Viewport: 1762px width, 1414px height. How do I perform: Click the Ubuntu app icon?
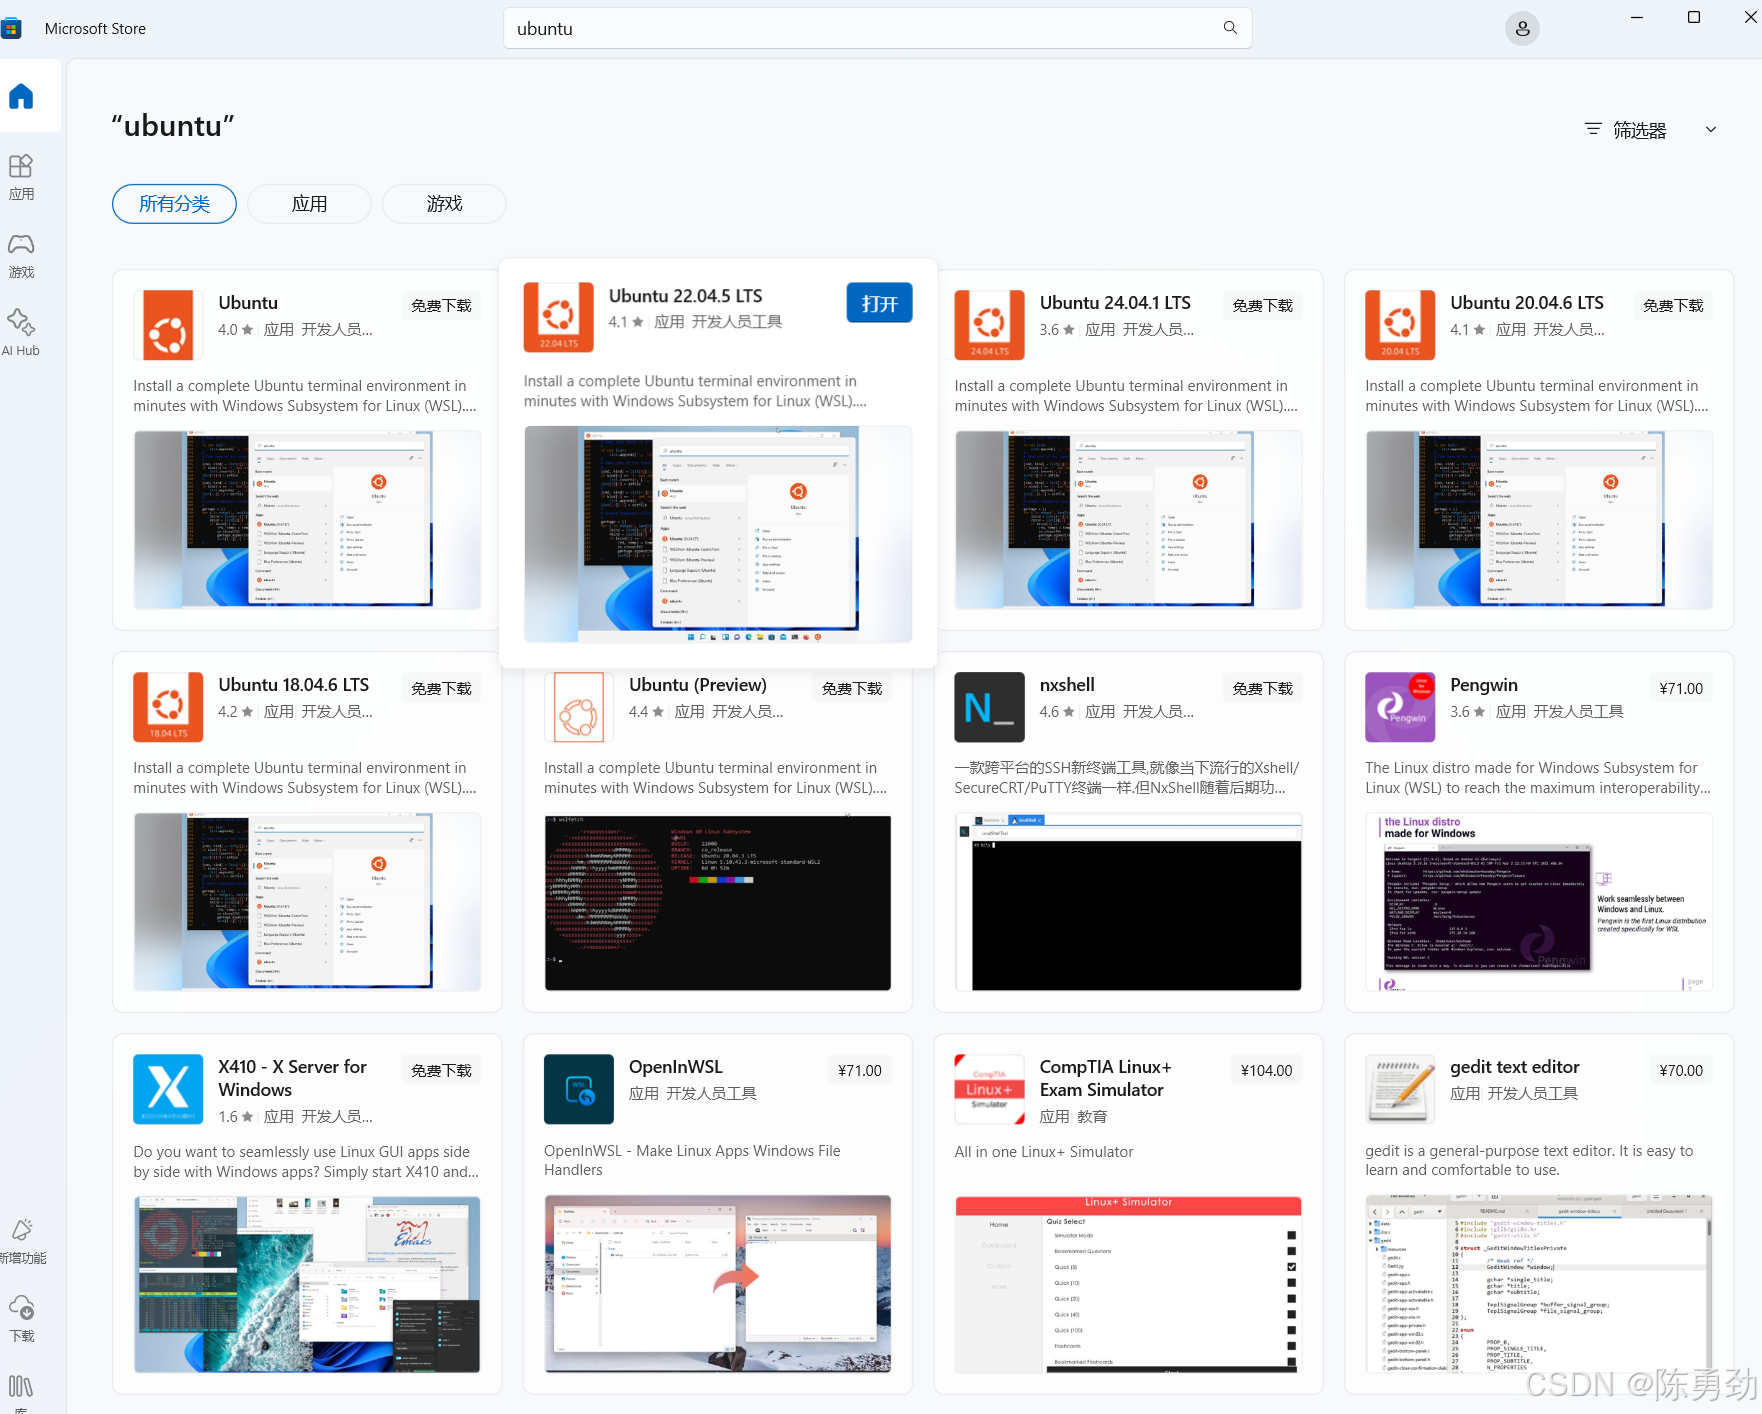point(168,325)
